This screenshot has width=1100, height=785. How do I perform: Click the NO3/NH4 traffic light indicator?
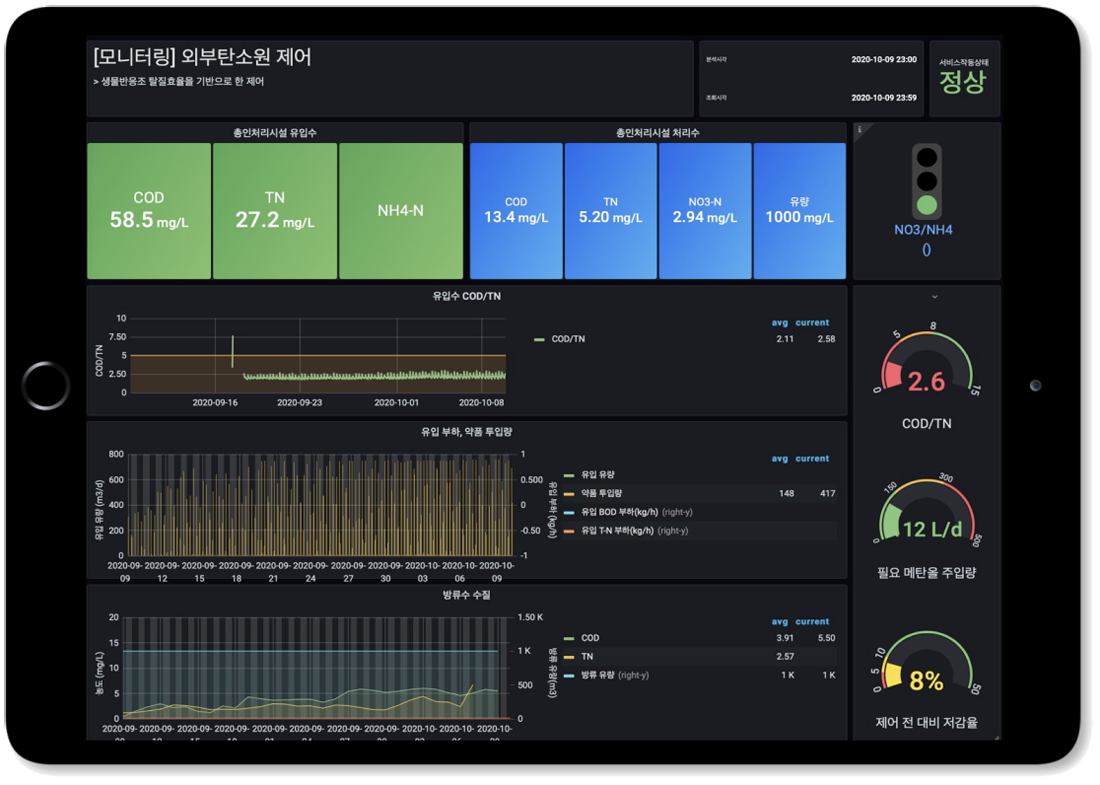click(928, 180)
